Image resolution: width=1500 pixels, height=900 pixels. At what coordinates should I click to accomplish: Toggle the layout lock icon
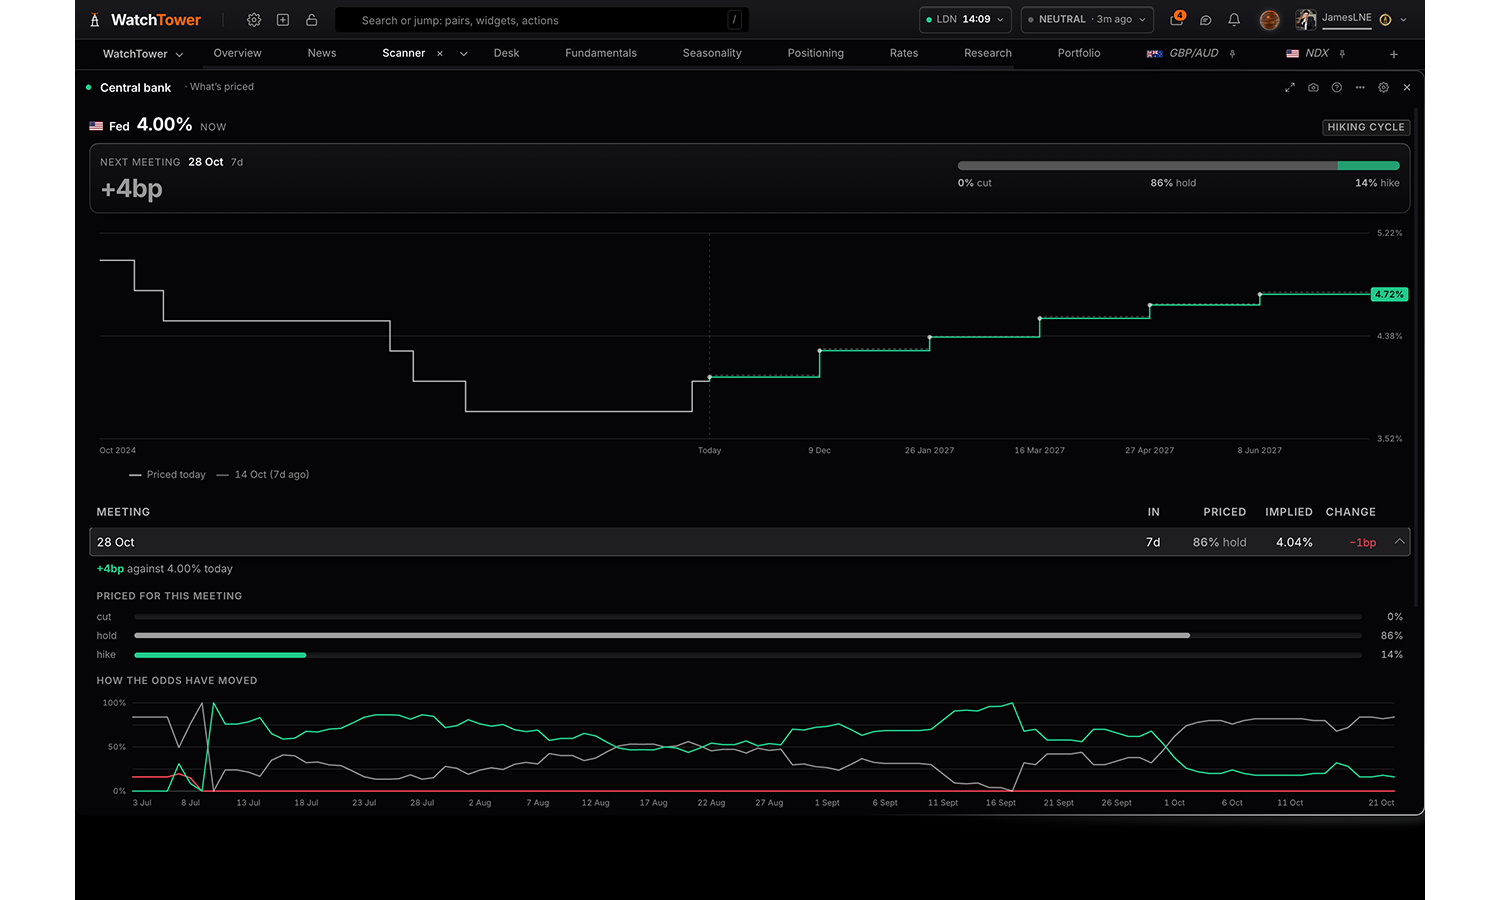(x=312, y=20)
